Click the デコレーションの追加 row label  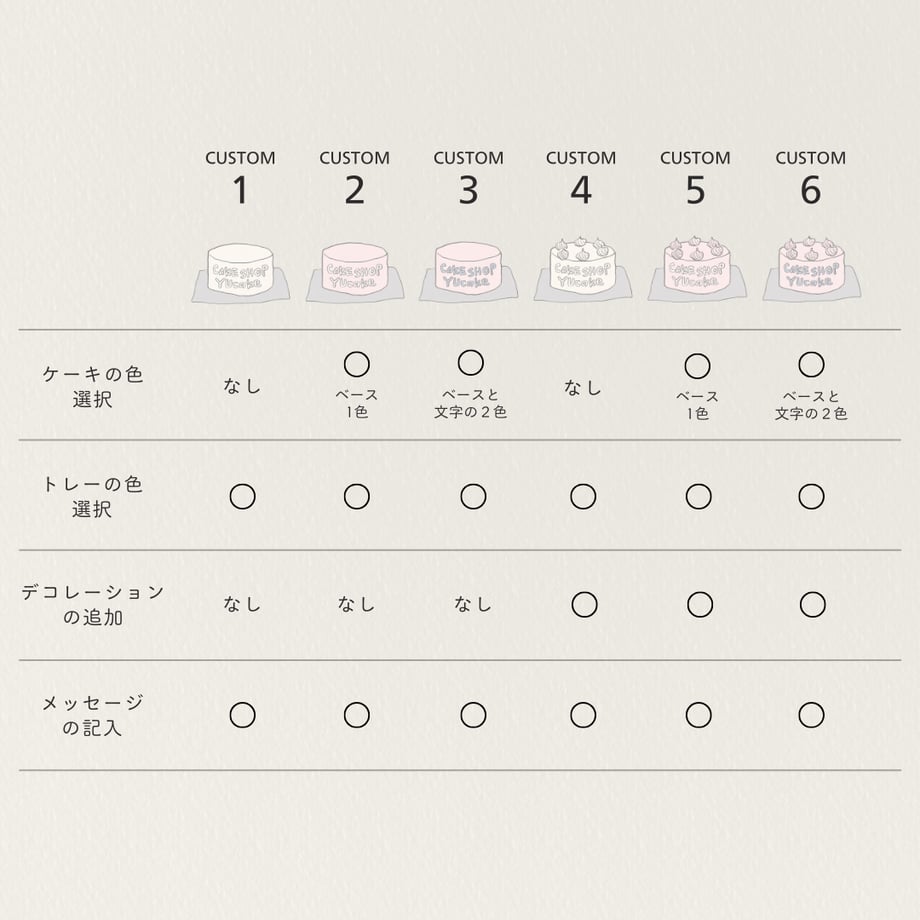[x=93, y=605]
